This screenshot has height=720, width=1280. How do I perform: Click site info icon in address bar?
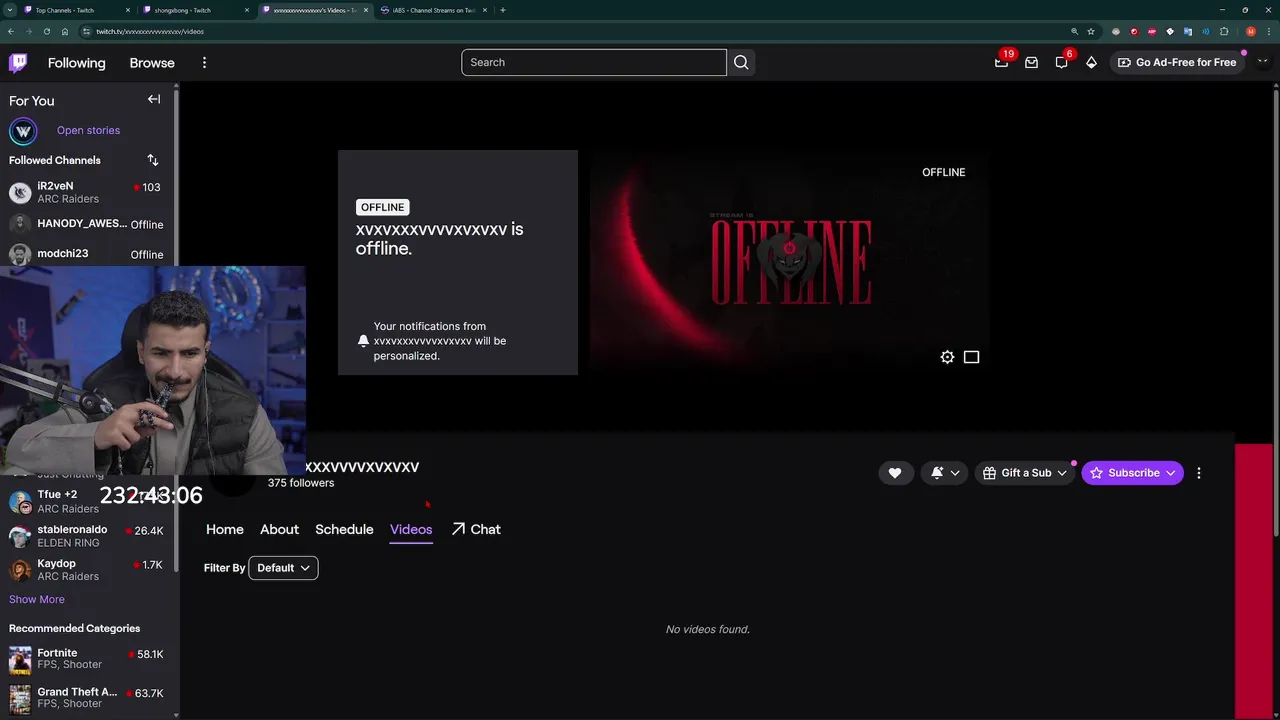(86, 31)
